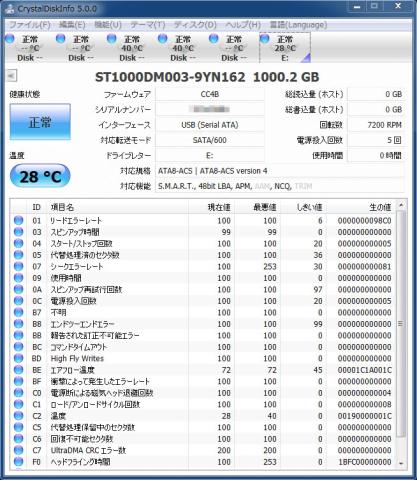This screenshot has height=480, width=417.
Task: Click the 0 時間 usage hours field
Action: (376, 156)
